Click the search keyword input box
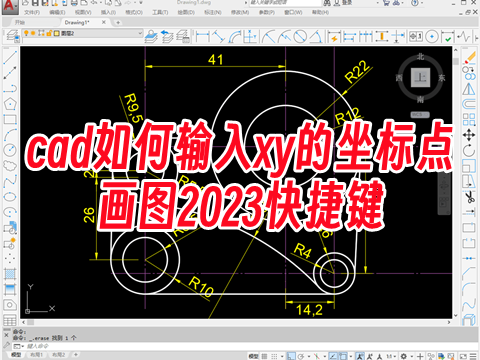480x360 pixels. pos(284,3)
